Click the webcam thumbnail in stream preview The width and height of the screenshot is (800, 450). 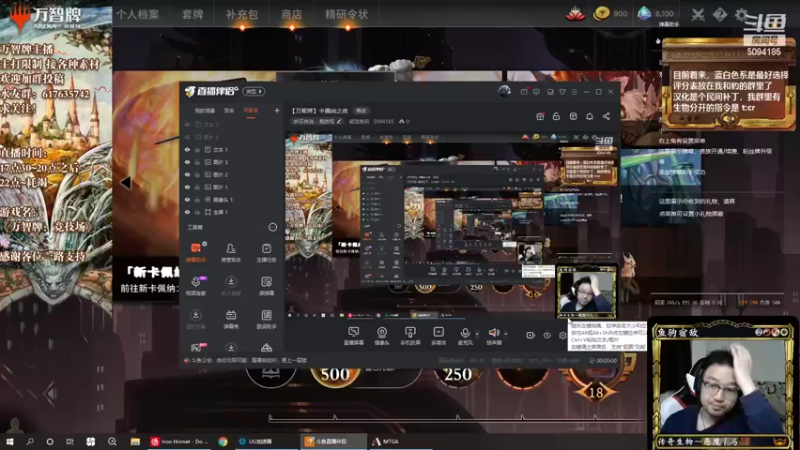586,293
